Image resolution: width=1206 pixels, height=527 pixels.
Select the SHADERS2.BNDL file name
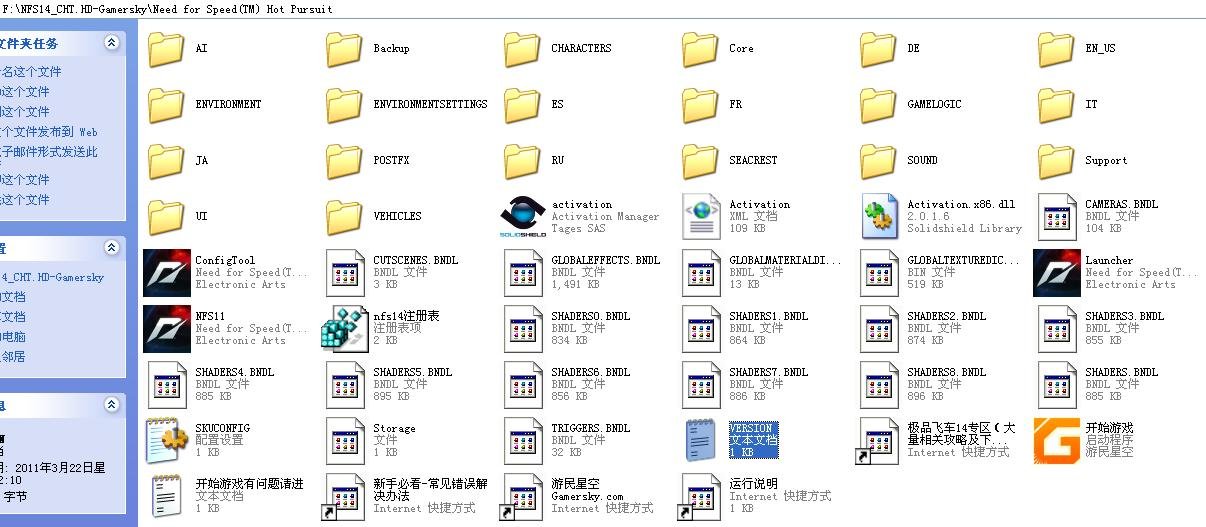pos(946,316)
